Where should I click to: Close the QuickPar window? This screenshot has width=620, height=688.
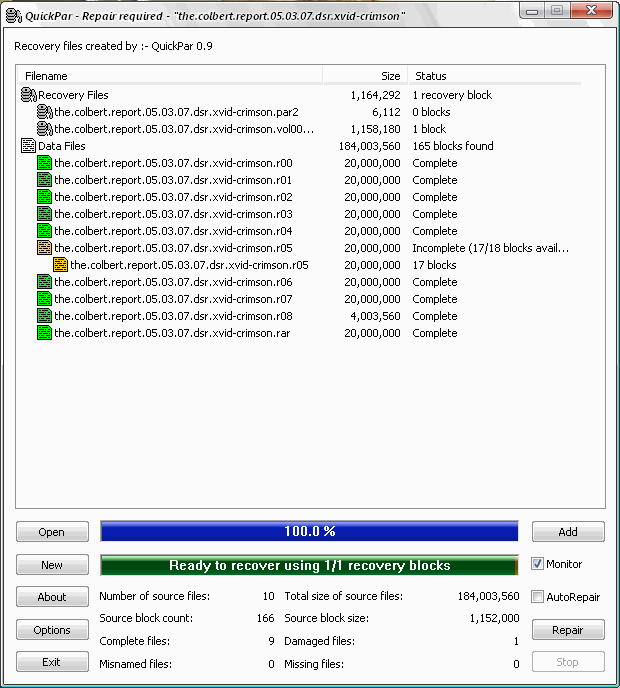(591, 10)
